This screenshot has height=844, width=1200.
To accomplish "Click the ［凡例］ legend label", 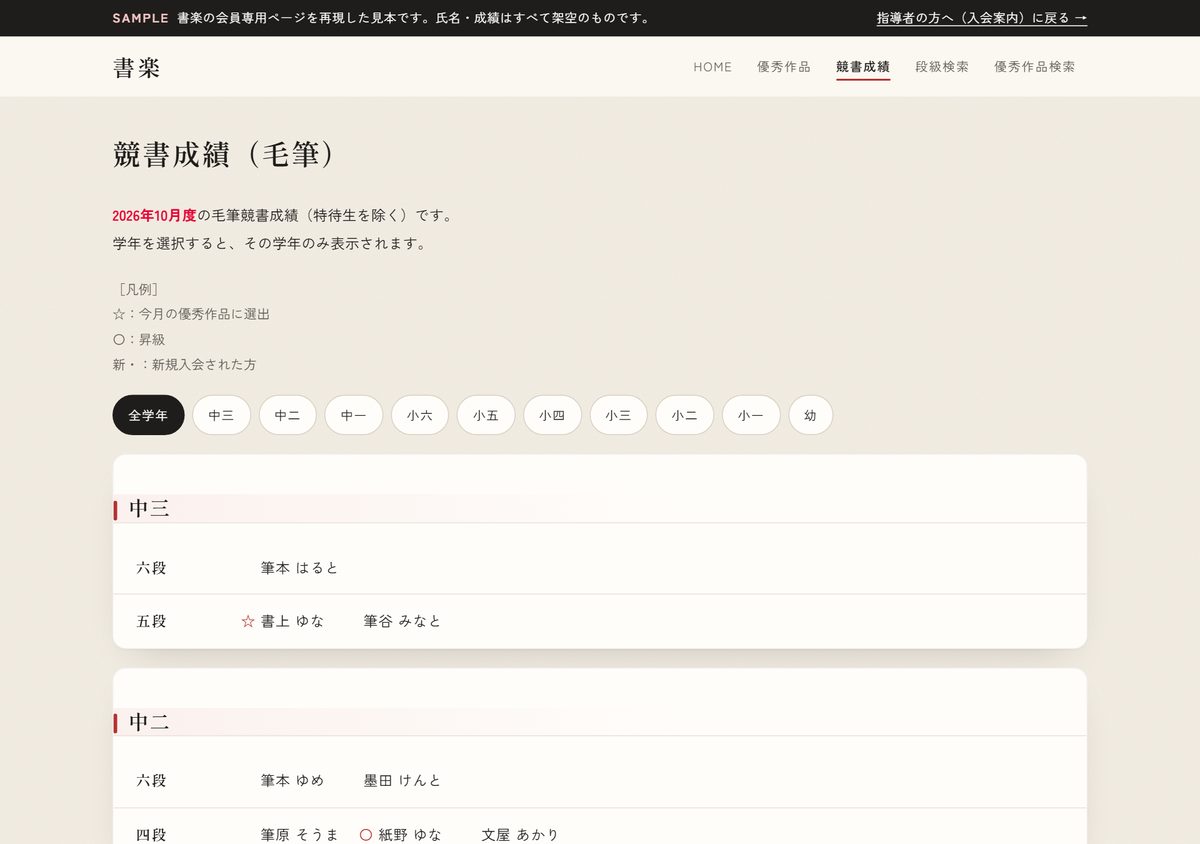I will (x=138, y=289).
